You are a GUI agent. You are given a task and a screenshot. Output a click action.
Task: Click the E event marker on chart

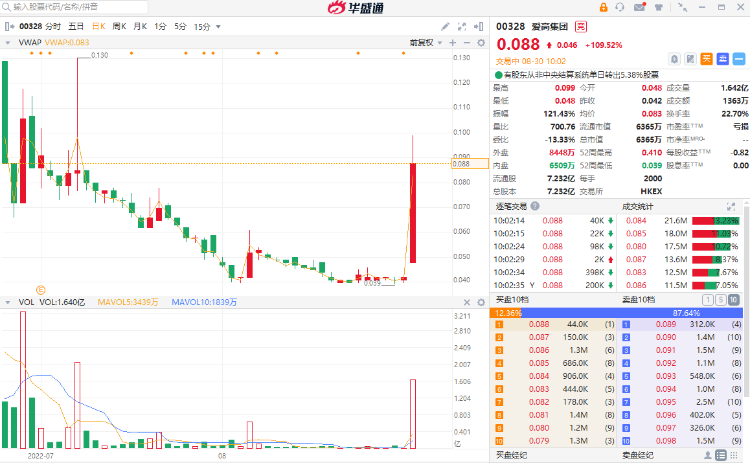41,290
